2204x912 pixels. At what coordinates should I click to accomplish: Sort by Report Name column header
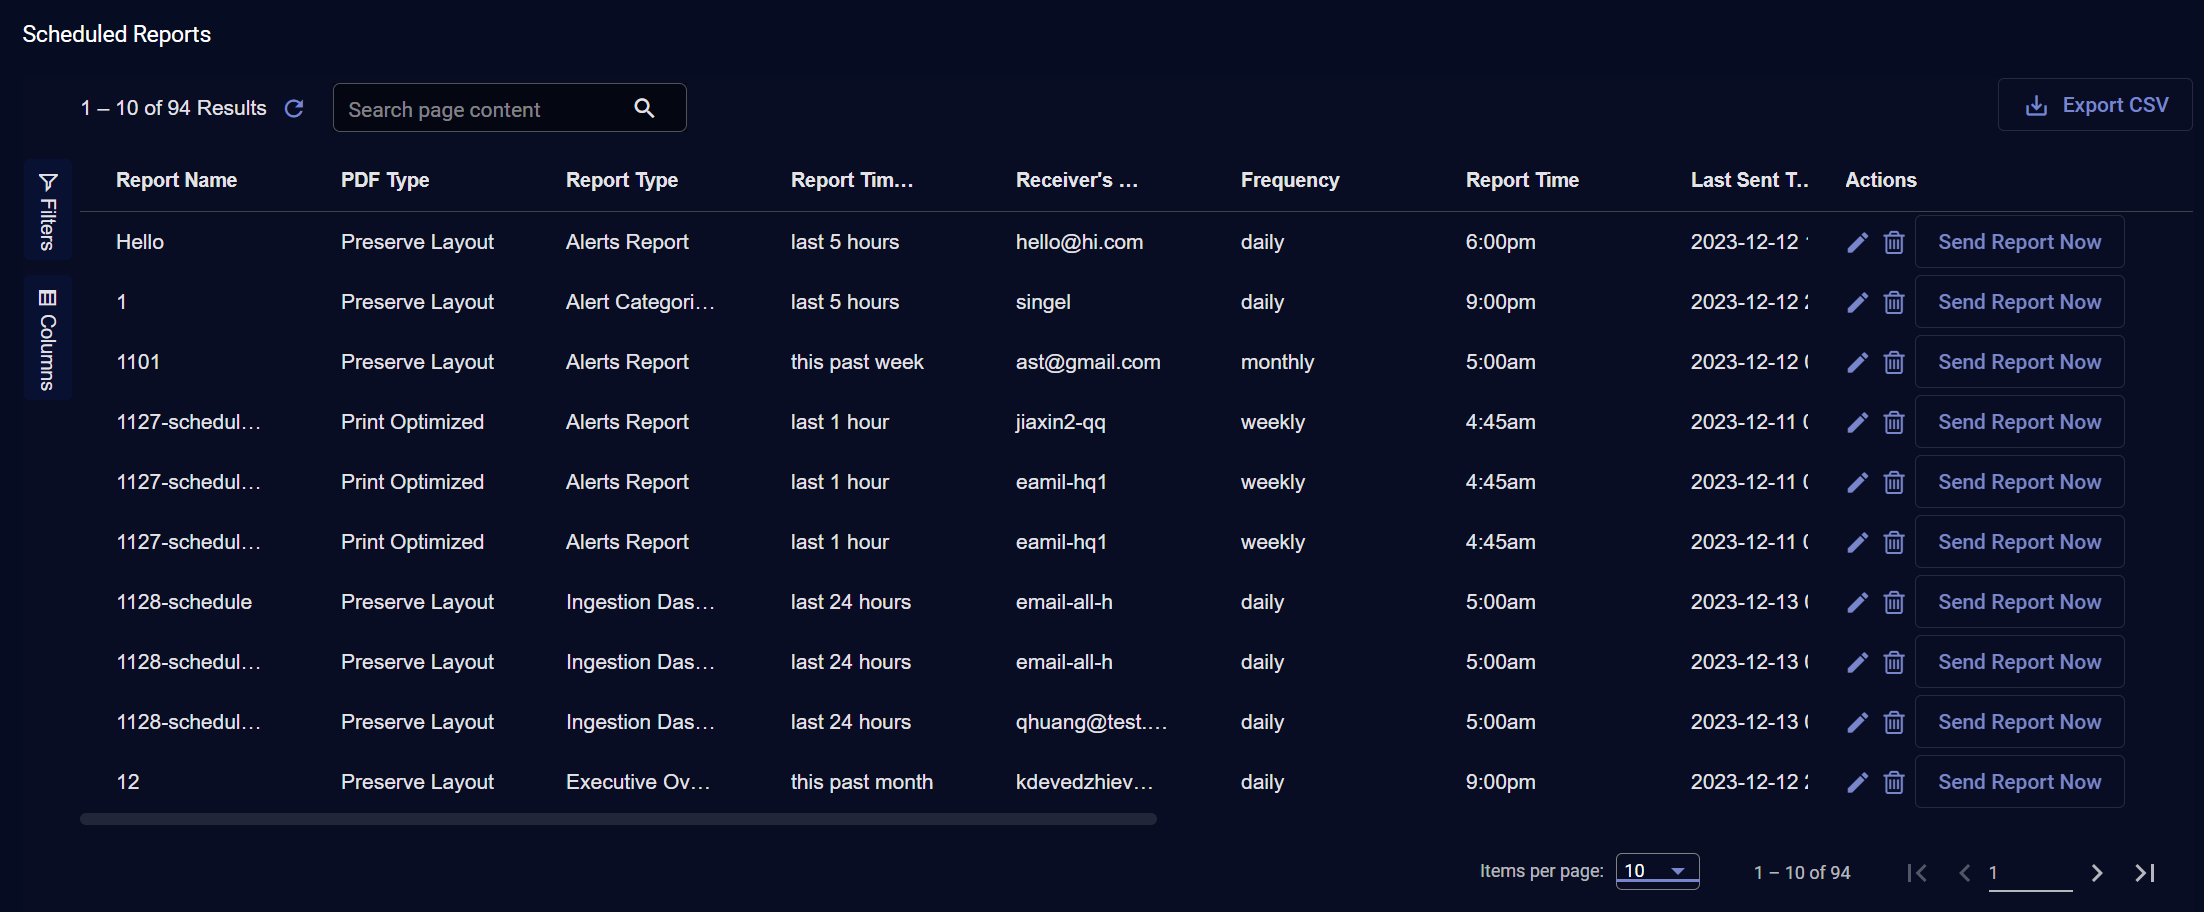click(x=176, y=180)
